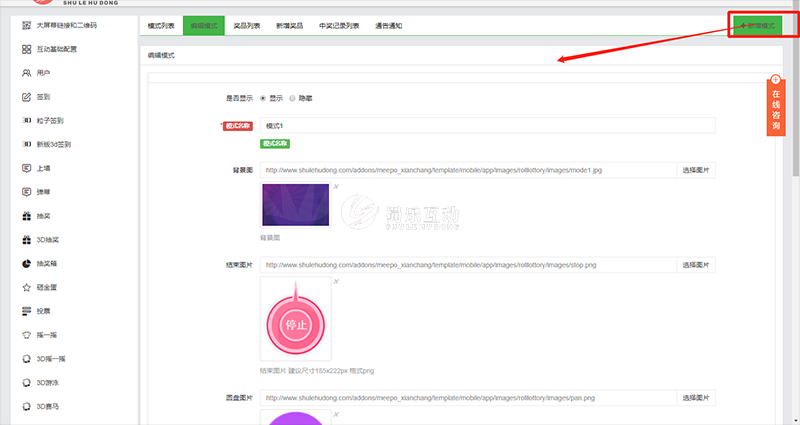
Task: Select the 粒子签到 3D icon
Action: point(27,120)
